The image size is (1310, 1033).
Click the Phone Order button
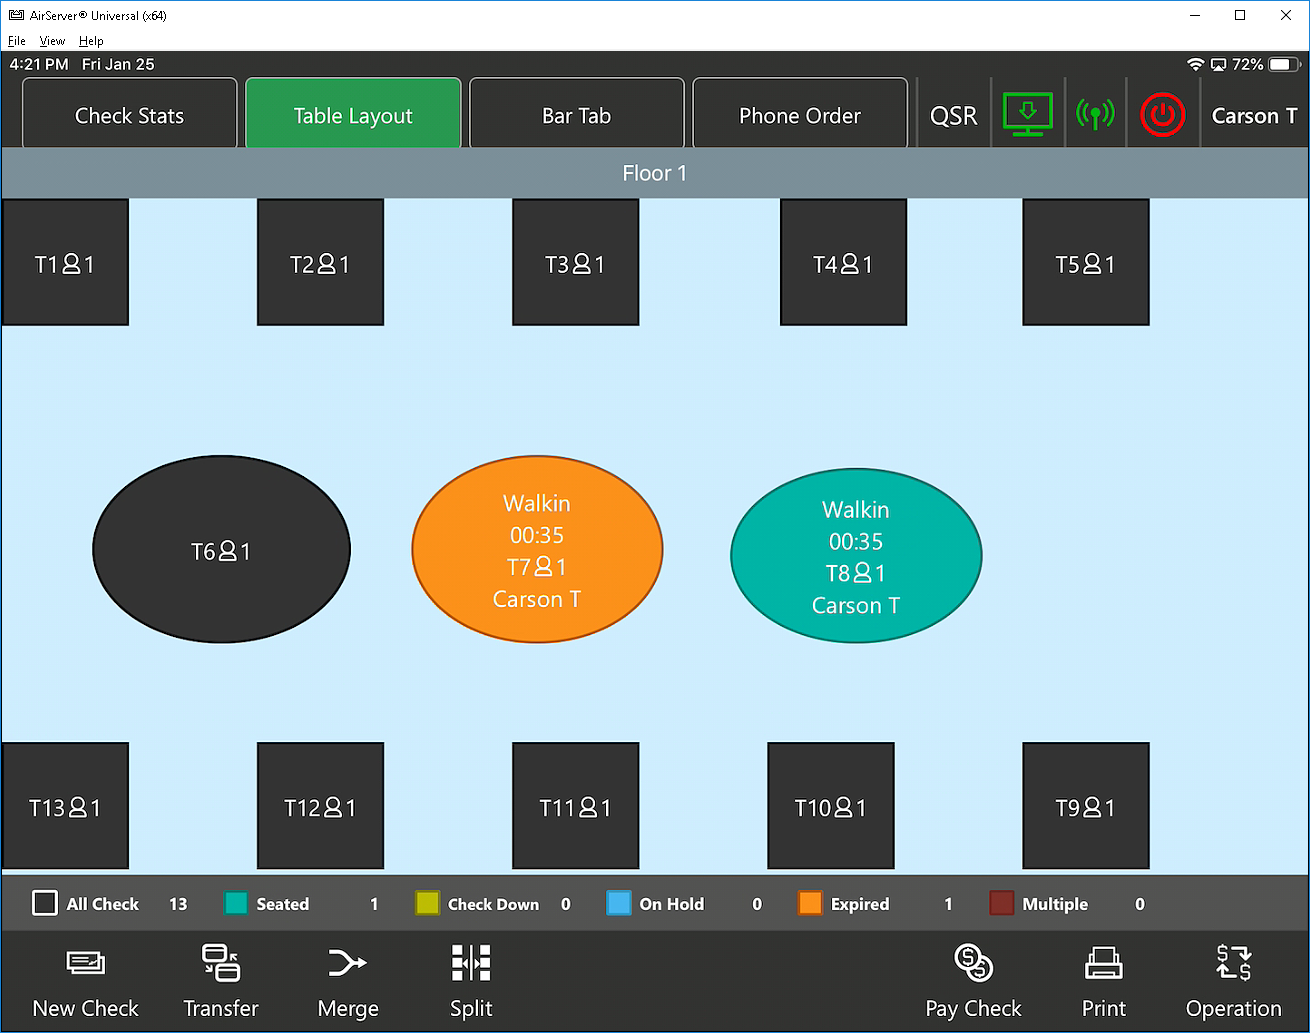799,115
